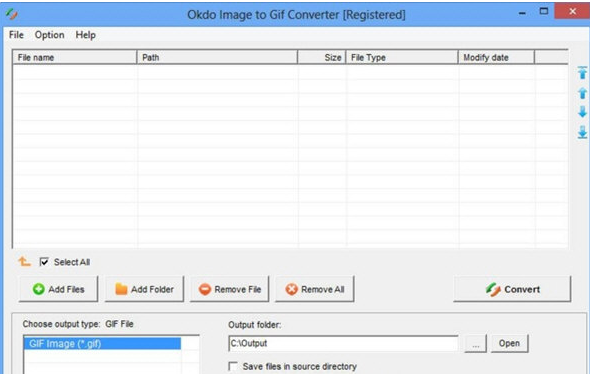Enable Save files in source directory

click(233, 366)
